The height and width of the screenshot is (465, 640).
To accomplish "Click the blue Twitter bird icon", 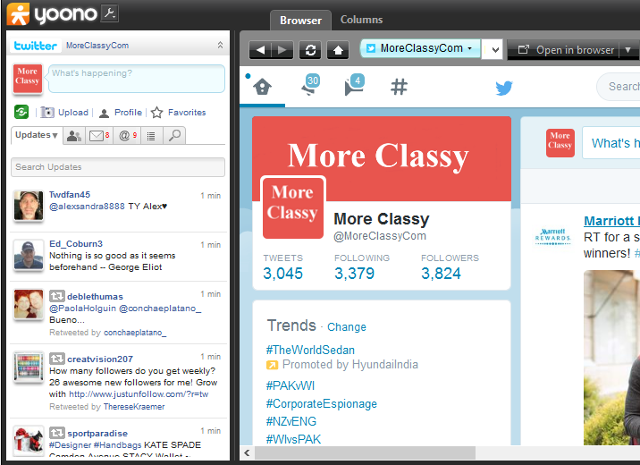I will (504, 88).
